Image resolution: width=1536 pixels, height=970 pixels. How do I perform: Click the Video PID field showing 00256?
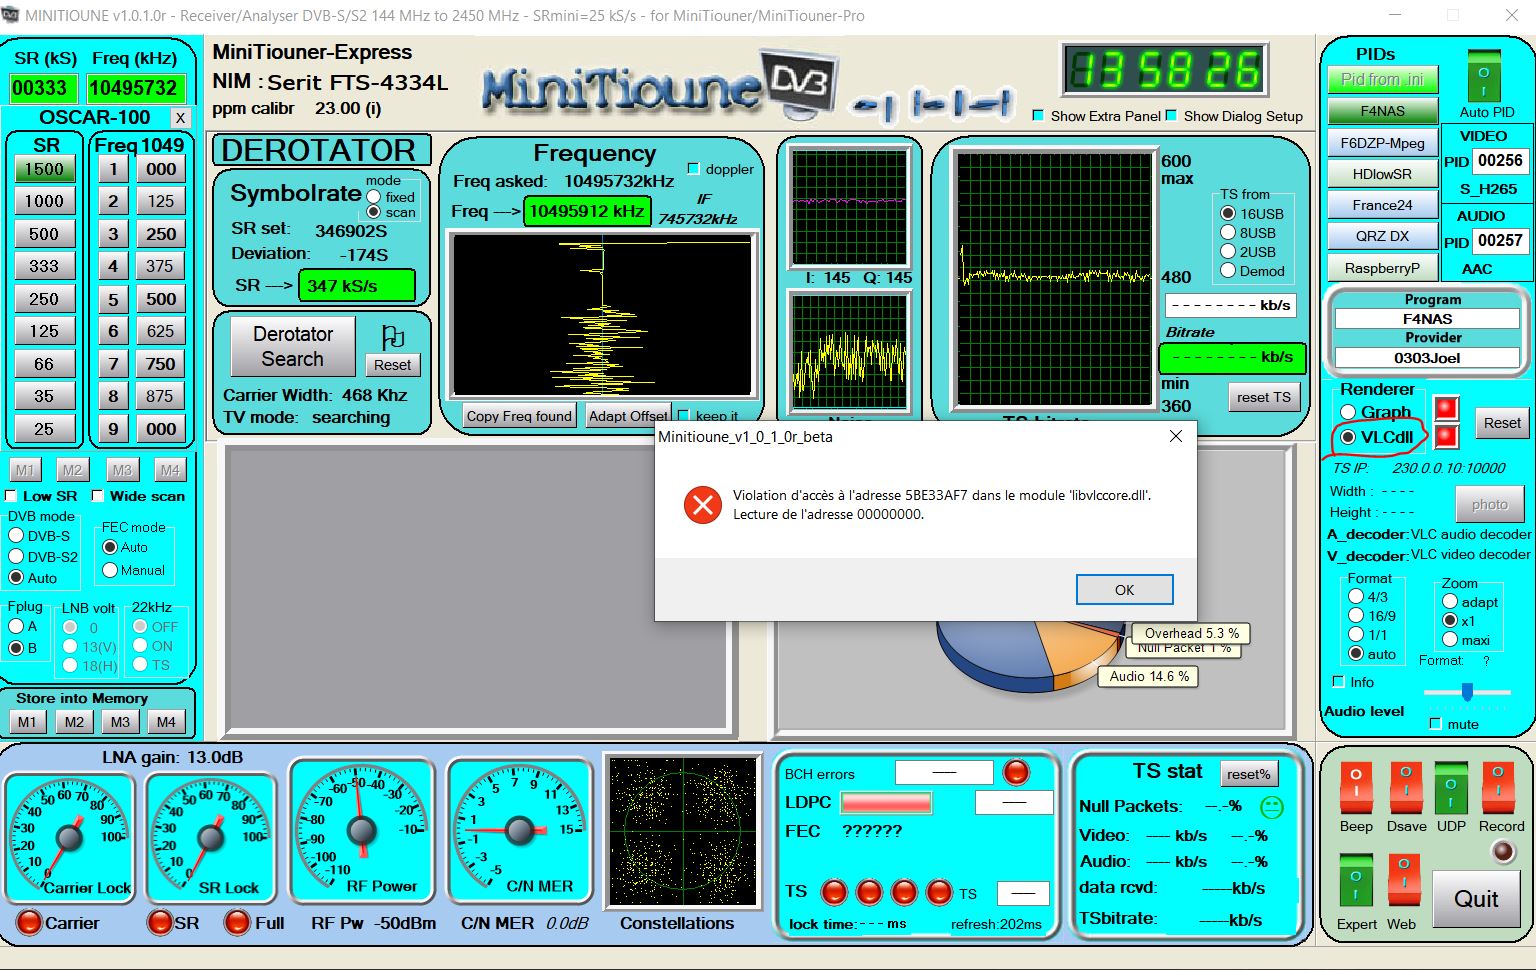click(x=1499, y=161)
